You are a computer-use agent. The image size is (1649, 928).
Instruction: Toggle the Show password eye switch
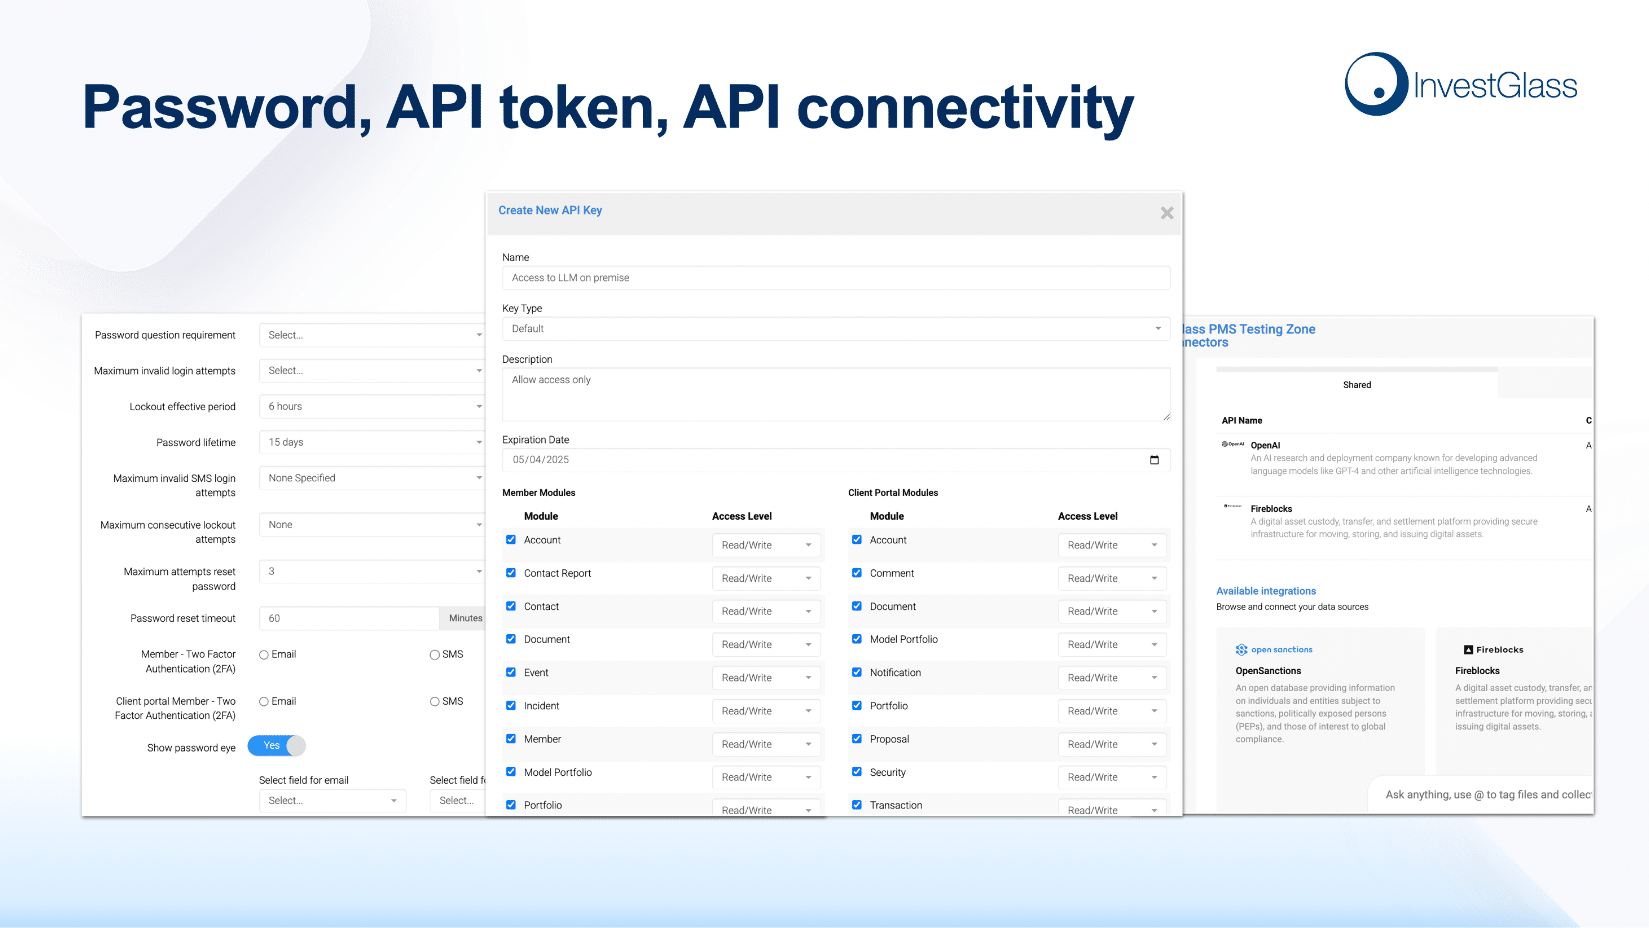(x=277, y=746)
